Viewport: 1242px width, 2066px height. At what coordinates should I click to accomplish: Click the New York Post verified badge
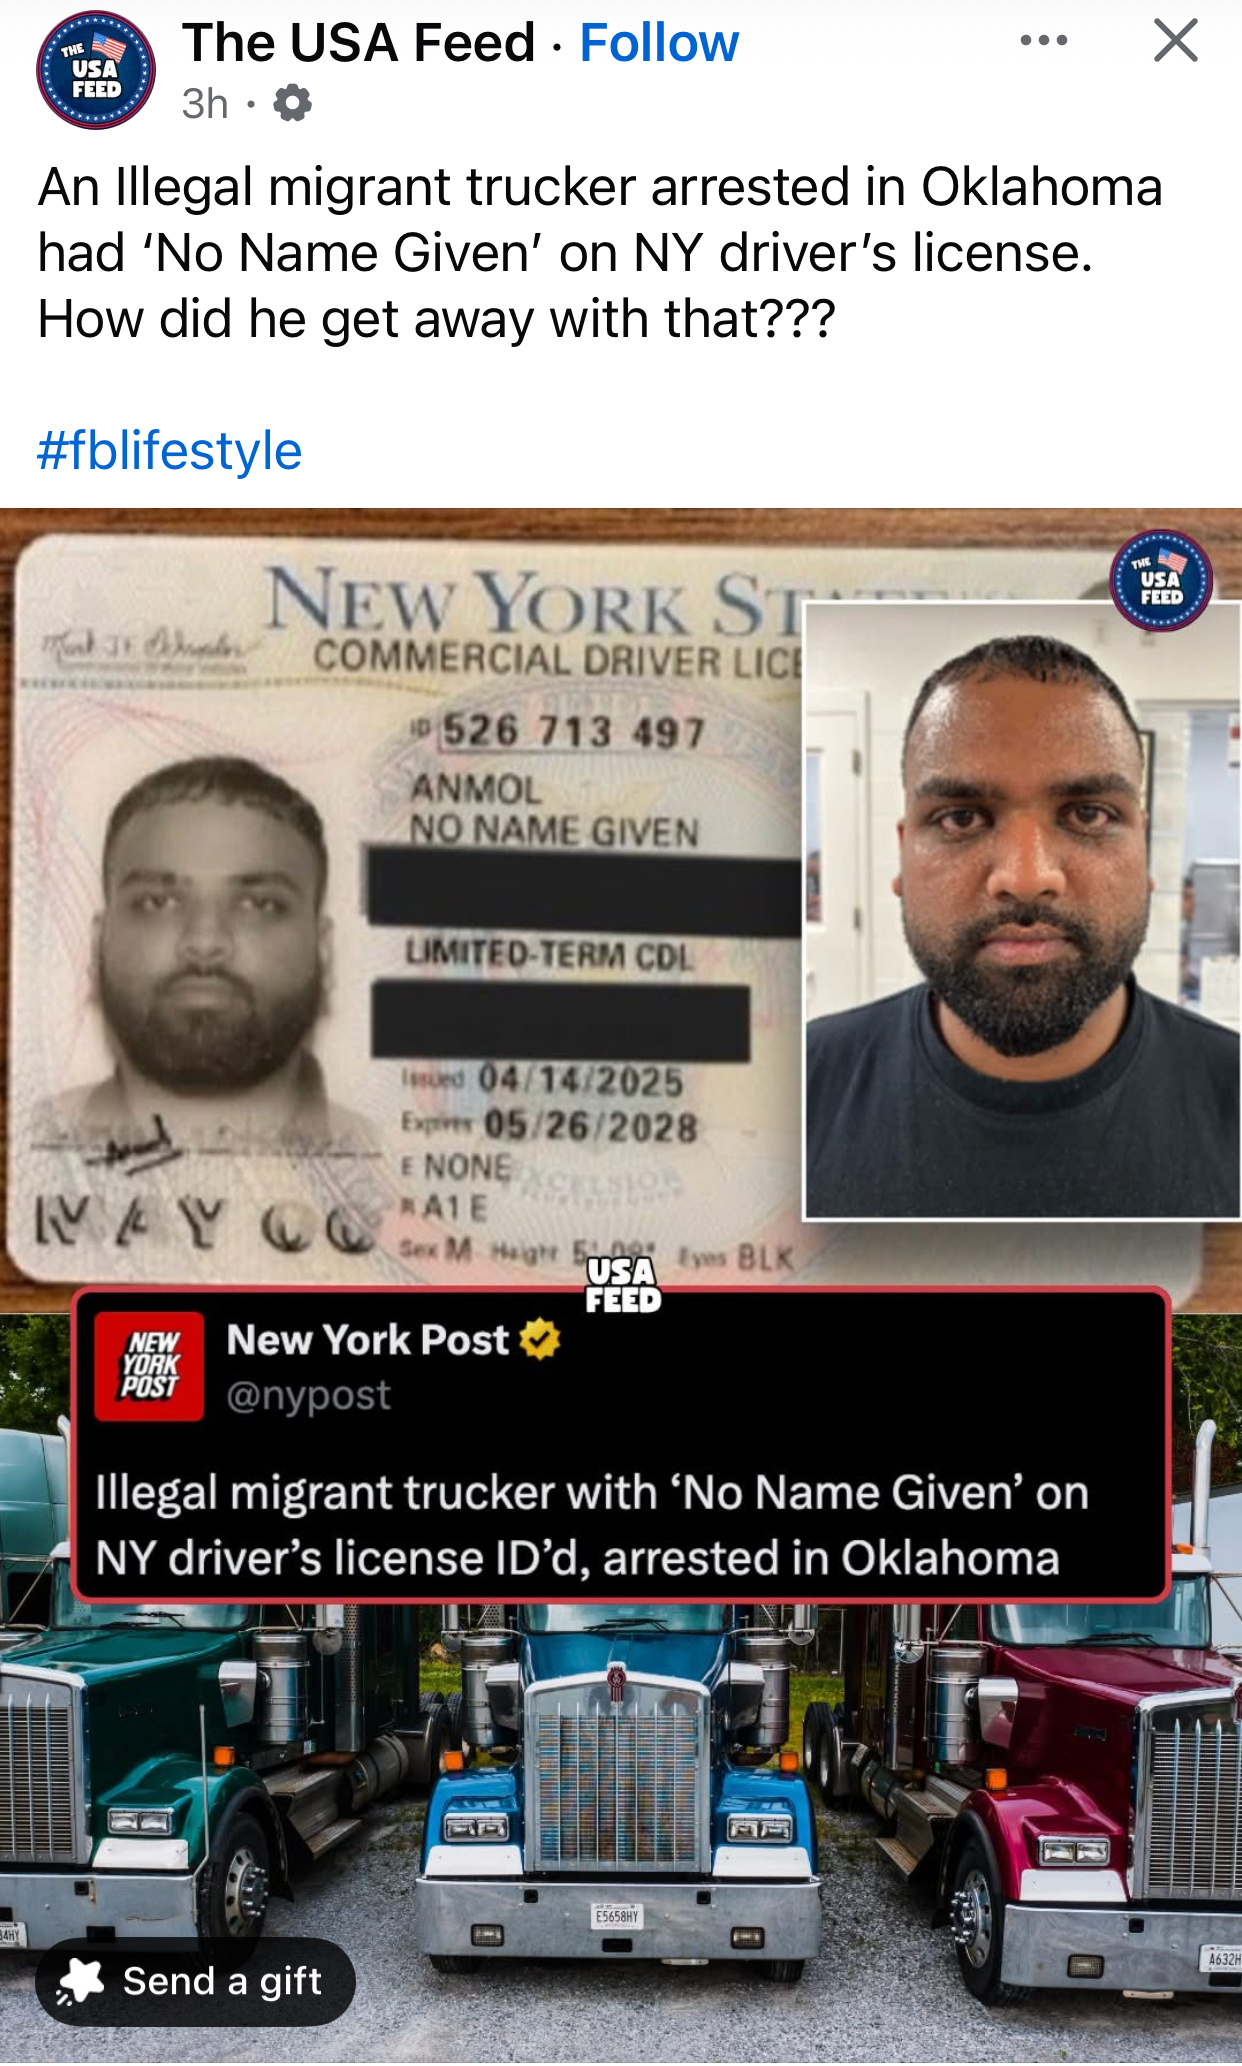(x=540, y=1339)
